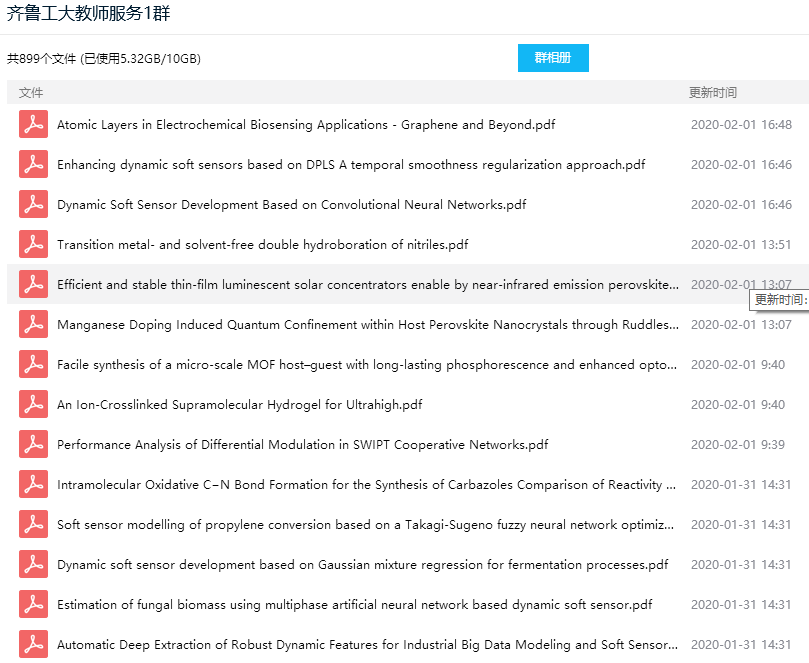809x663 pixels.
Task: Open Facile synthesis of micro-scale MOF file
Action: [x=367, y=365]
